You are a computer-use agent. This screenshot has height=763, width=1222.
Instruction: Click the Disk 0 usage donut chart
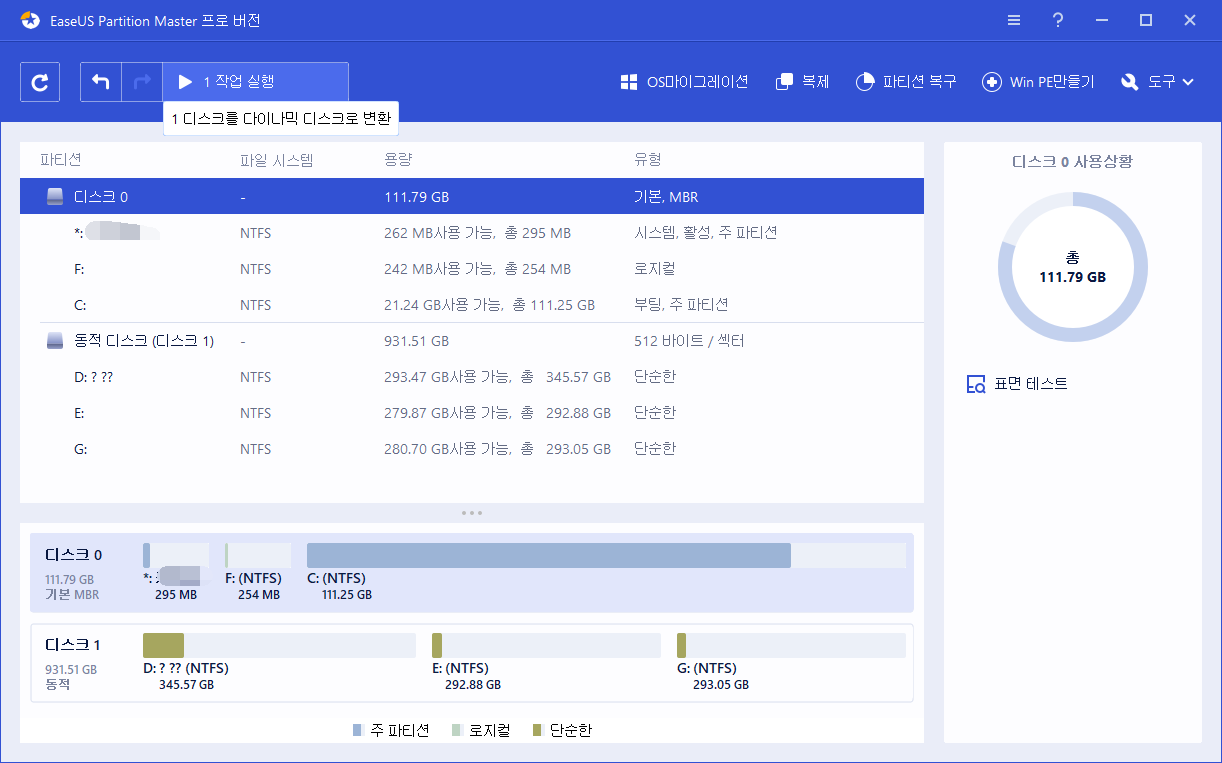tap(1072, 267)
